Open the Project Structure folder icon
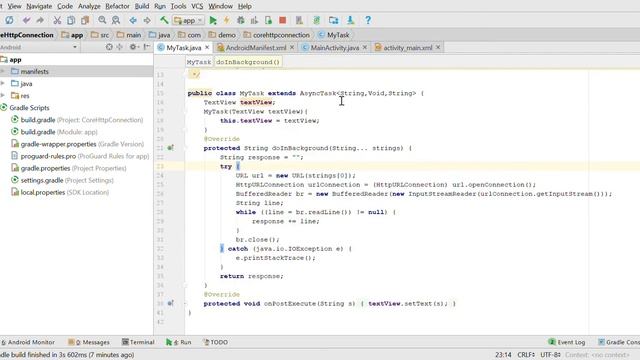Image resolution: width=640 pixels, height=360 pixels. (x=333, y=20)
